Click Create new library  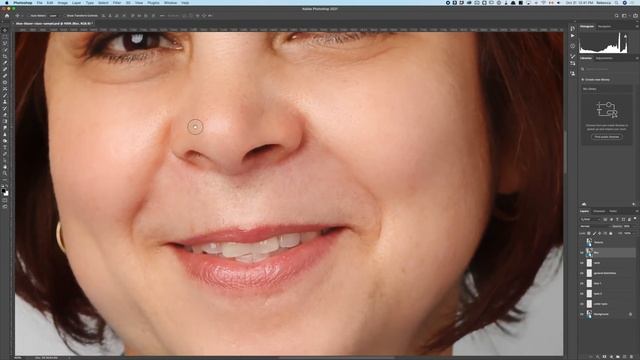pos(596,80)
